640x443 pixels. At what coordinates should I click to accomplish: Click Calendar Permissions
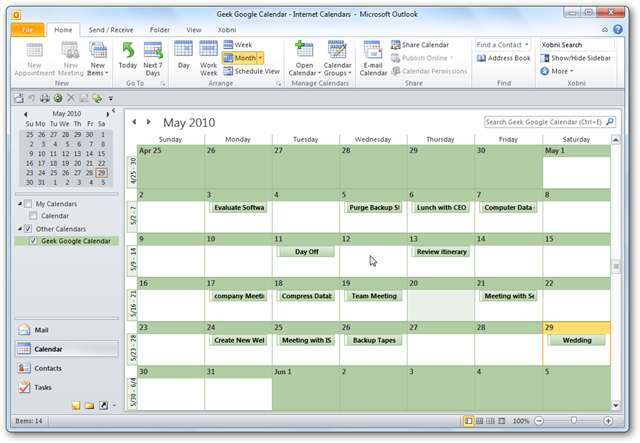429,71
